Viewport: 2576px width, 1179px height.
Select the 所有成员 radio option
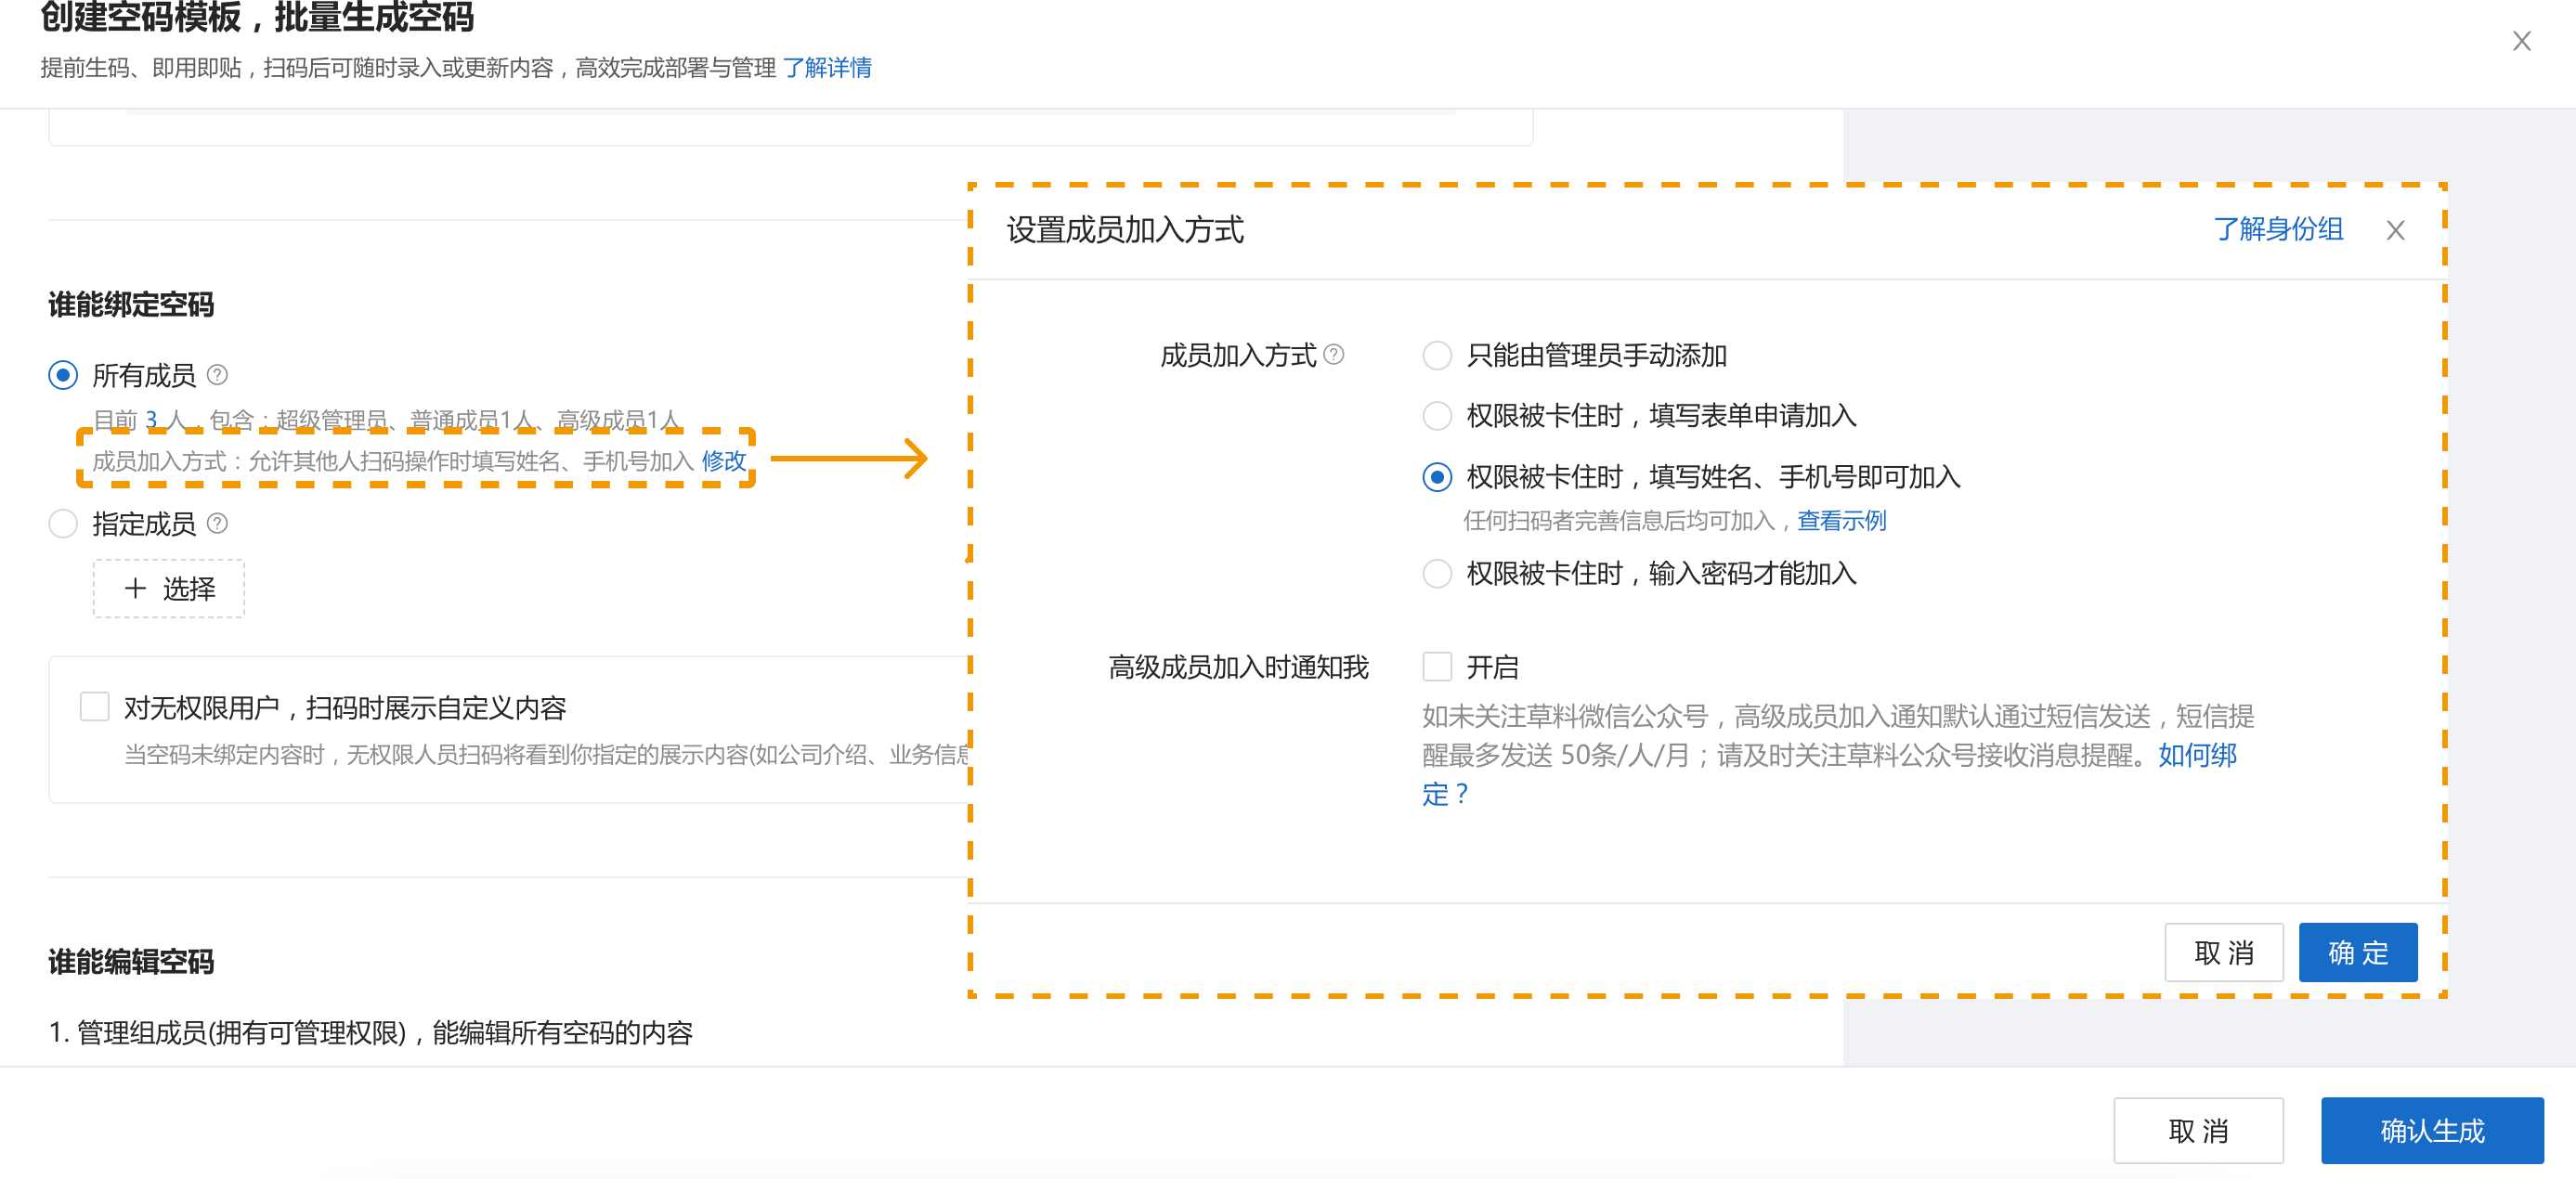63,375
